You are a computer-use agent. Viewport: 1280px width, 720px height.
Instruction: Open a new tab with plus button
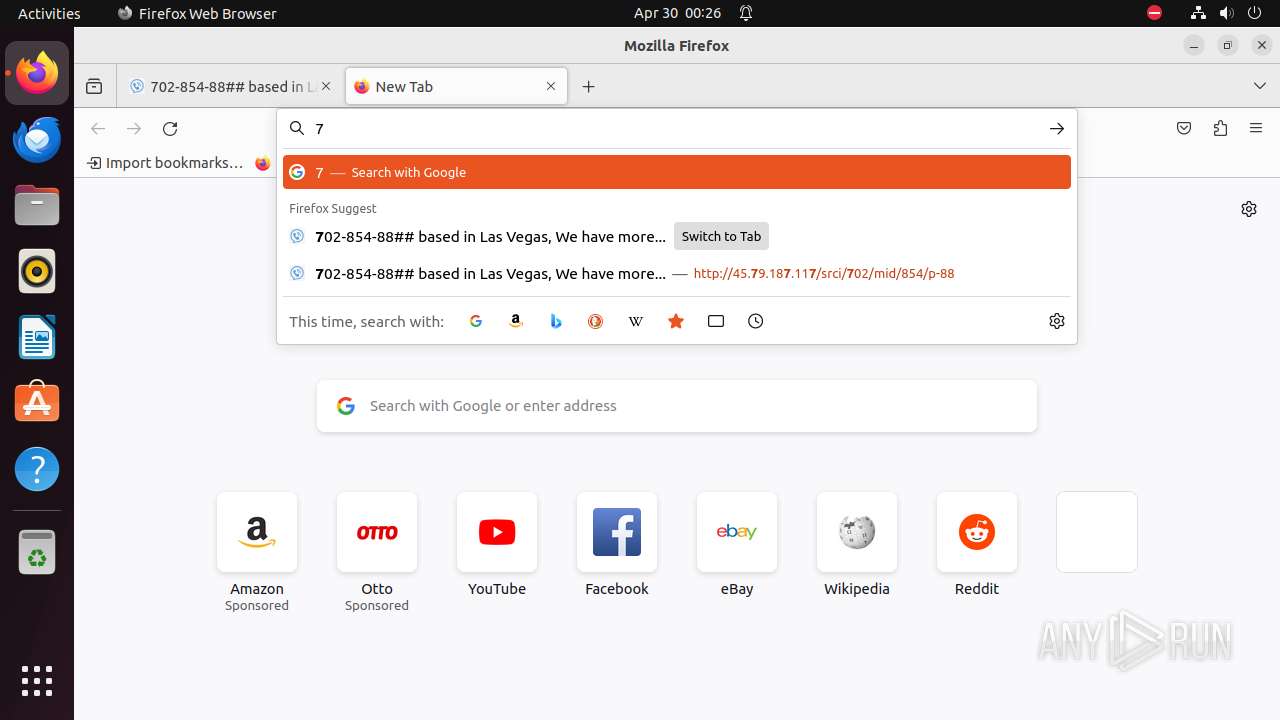[589, 87]
